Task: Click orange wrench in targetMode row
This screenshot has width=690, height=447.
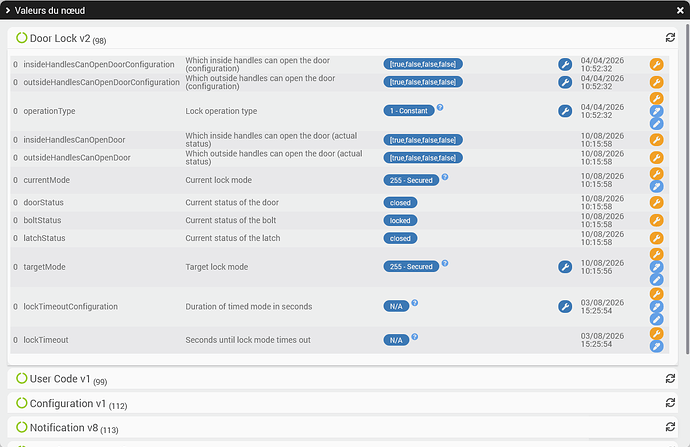Action: [x=657, y=254]
